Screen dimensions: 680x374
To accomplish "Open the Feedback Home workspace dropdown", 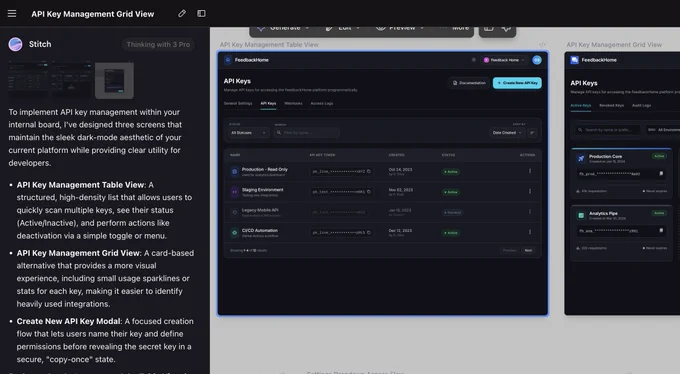I will [503, 60].
